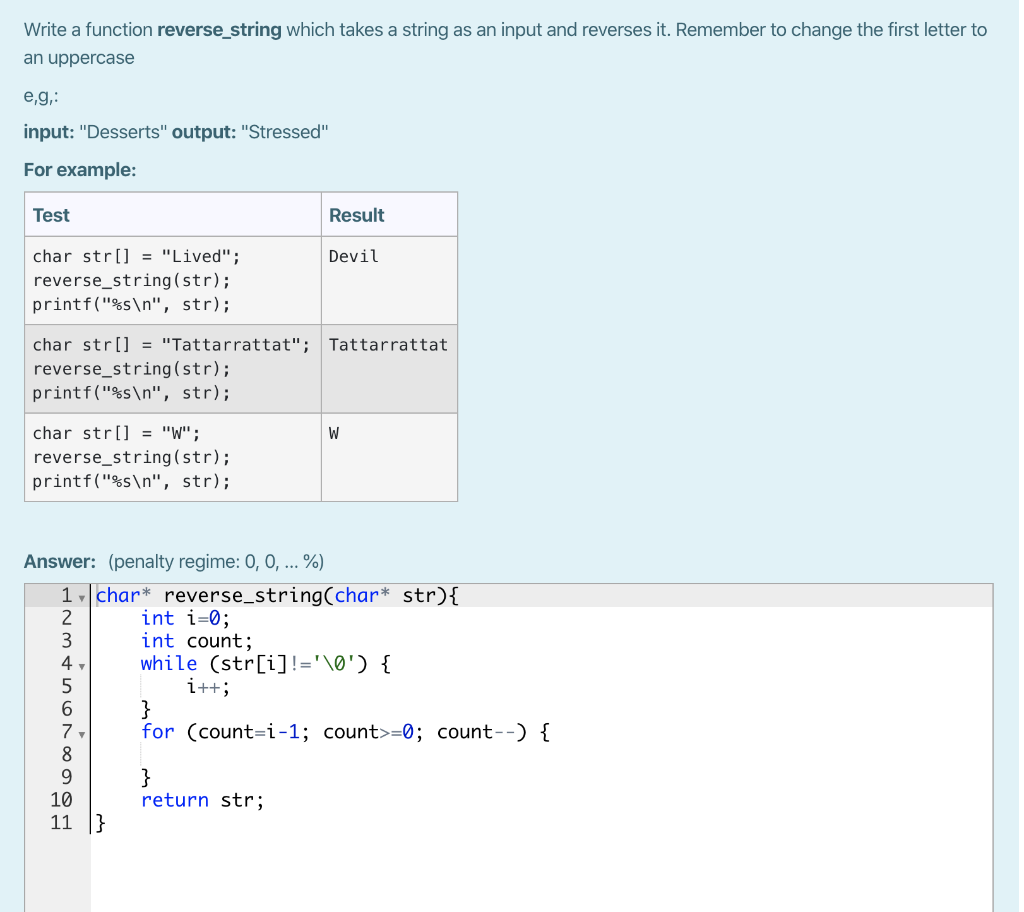Collapse the for loop using line 7 fold arrow
The width and height of the screenshot is (1024, 912).
click(x=80, y=732)
